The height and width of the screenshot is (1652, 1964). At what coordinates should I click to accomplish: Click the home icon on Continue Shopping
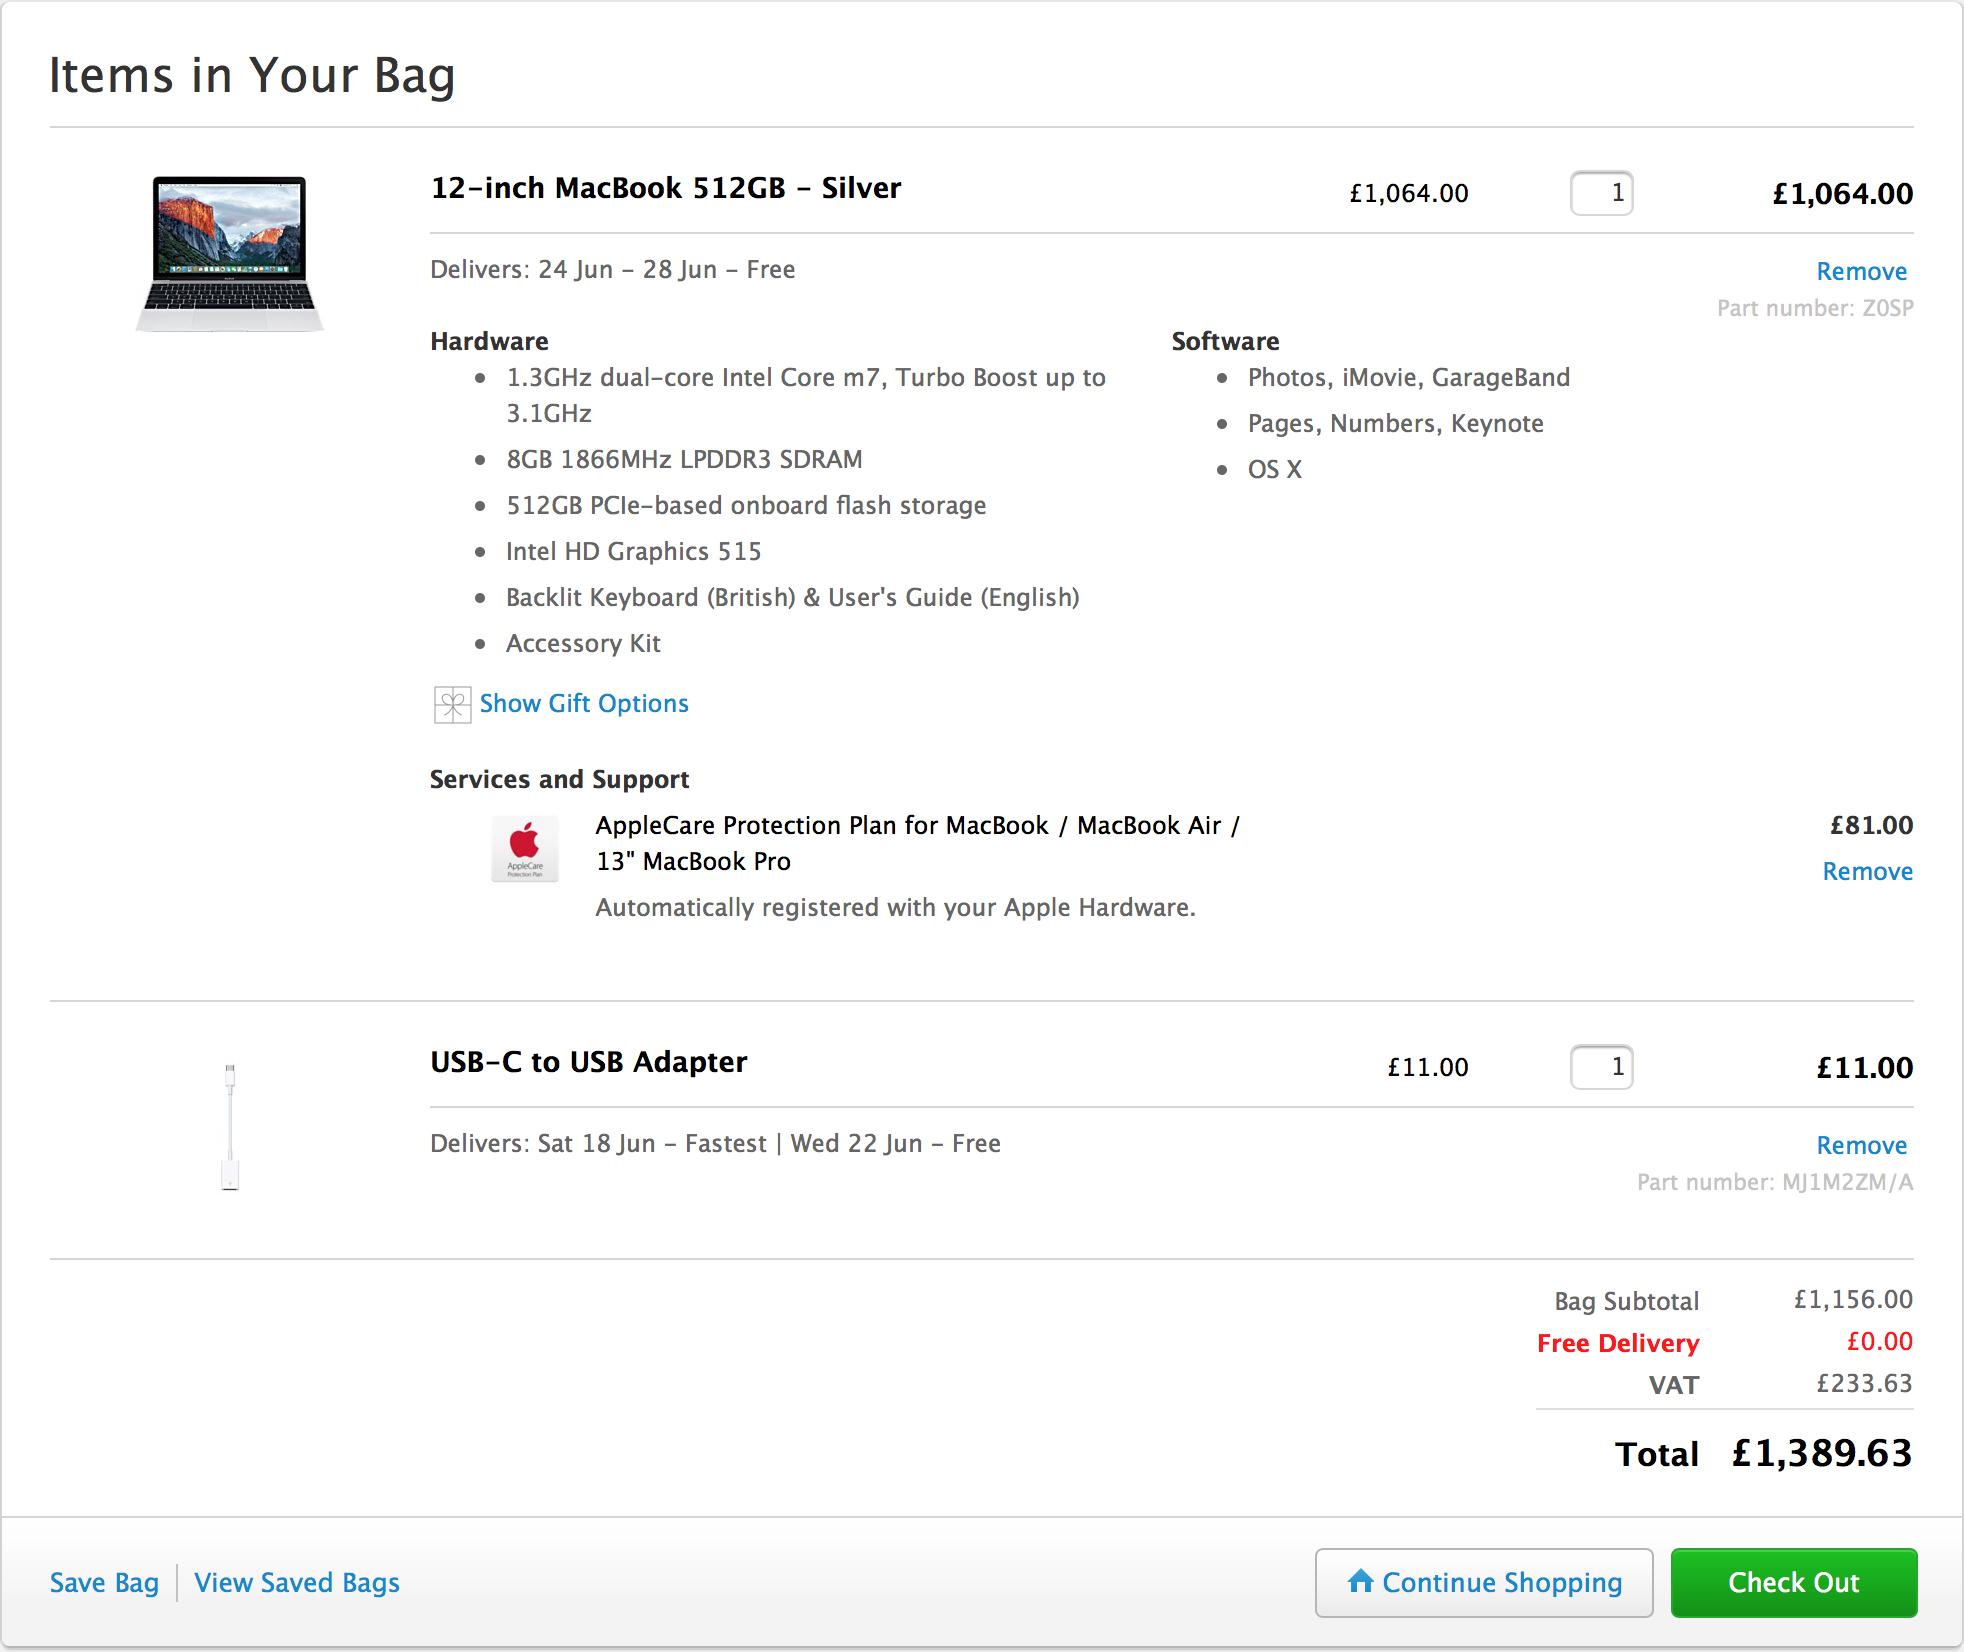(1360, 1581)
